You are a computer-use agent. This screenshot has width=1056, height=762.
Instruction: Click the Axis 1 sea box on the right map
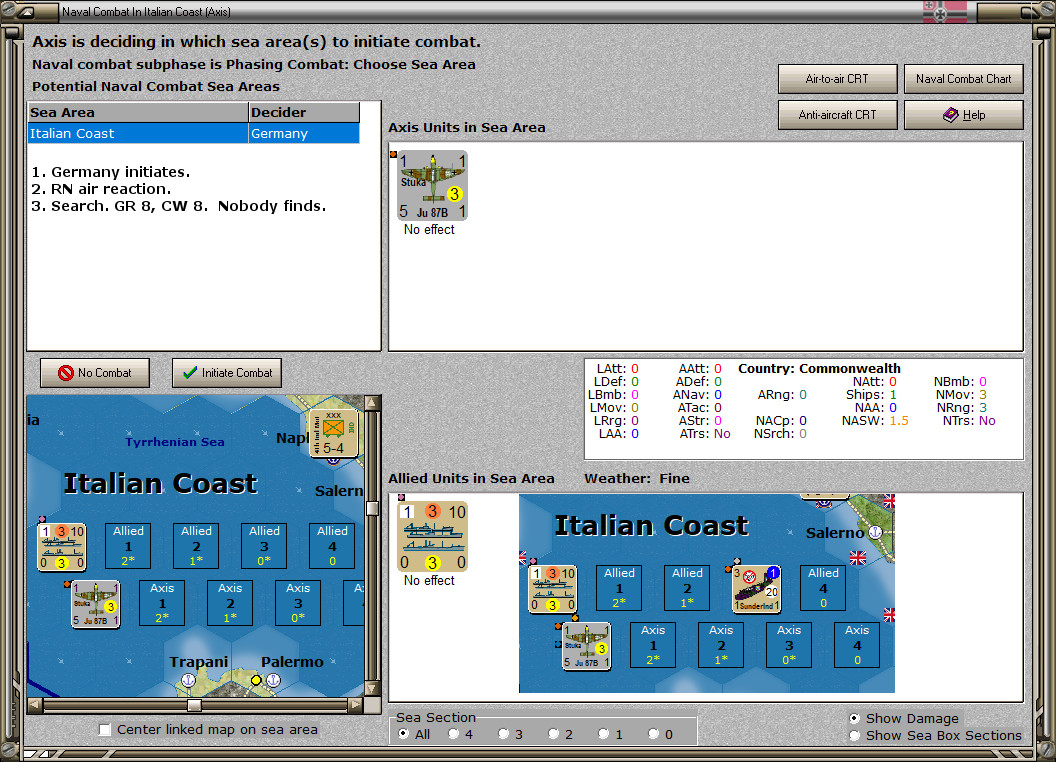point(653,645)
